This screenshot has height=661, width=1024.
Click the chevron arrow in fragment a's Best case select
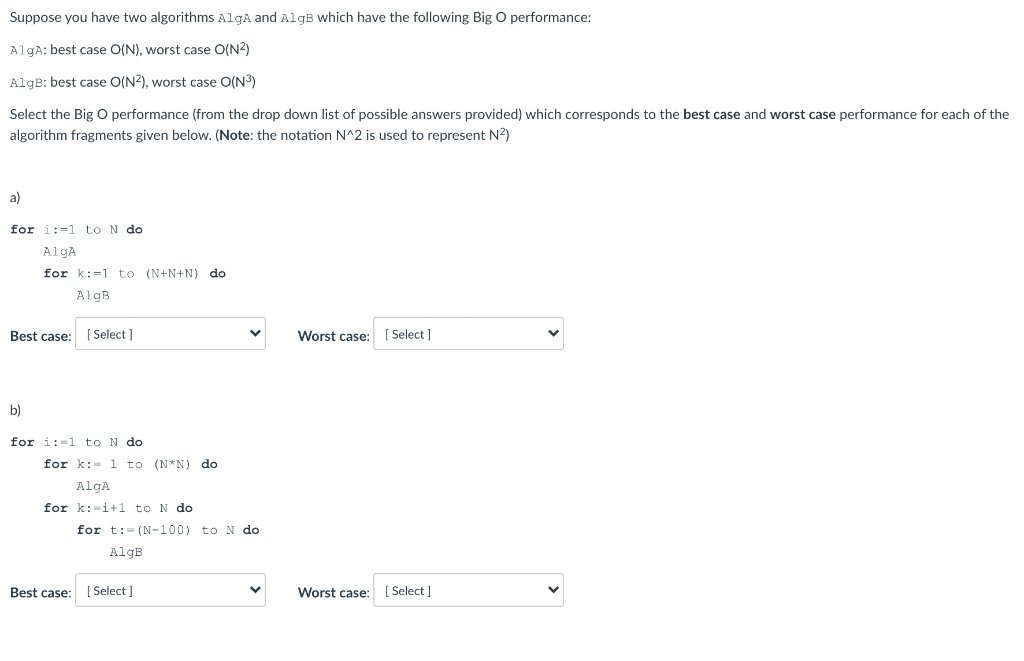255,334
